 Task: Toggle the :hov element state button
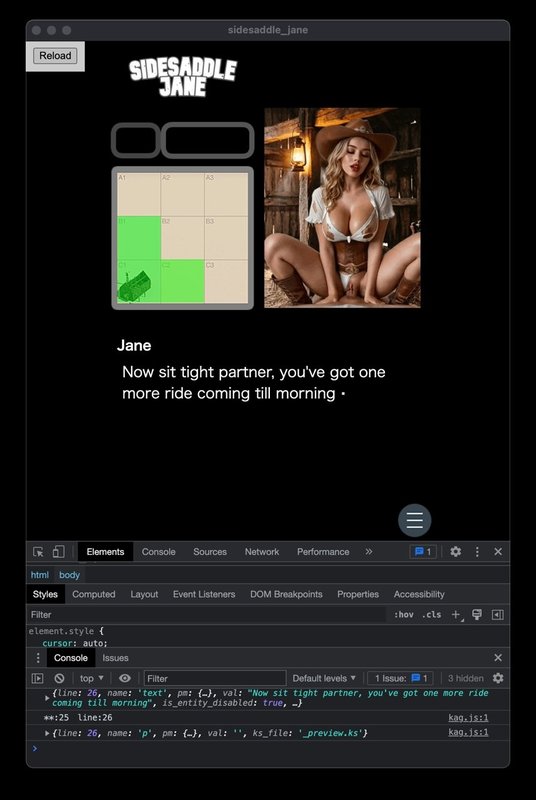(x=403, y=614)
